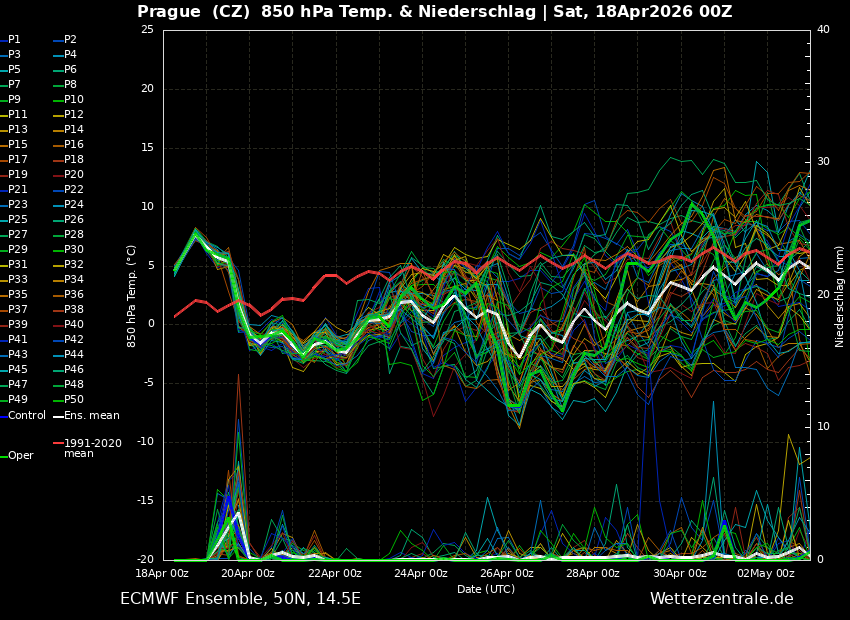
Task: Click the 25 value on temperature axis
Action: pyautogui.click(x=147, y=30)
